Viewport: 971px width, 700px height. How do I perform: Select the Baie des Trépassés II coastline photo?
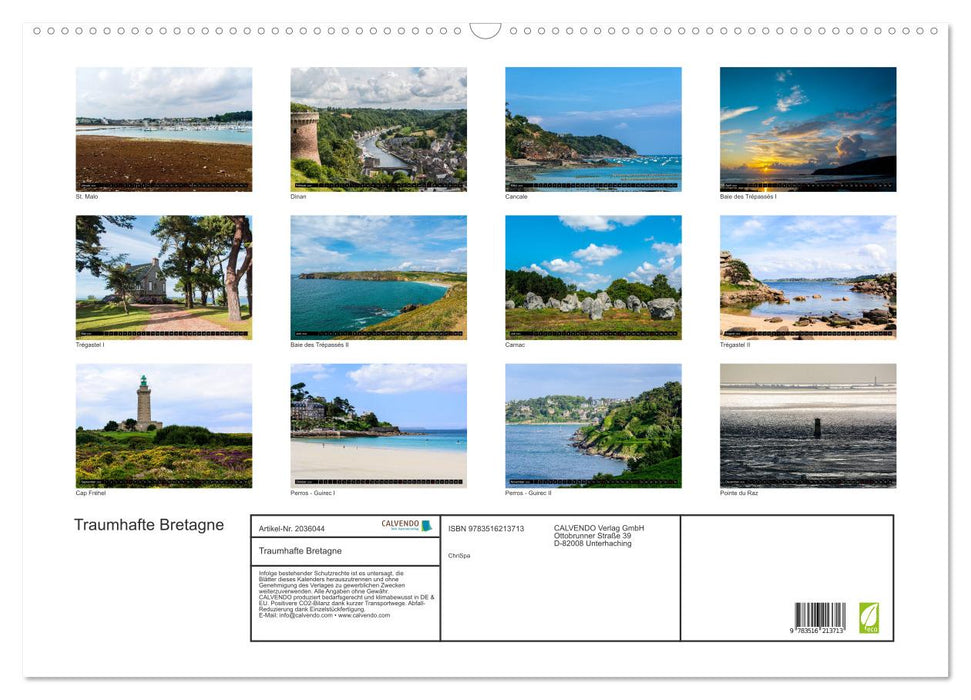pos(378,277)
